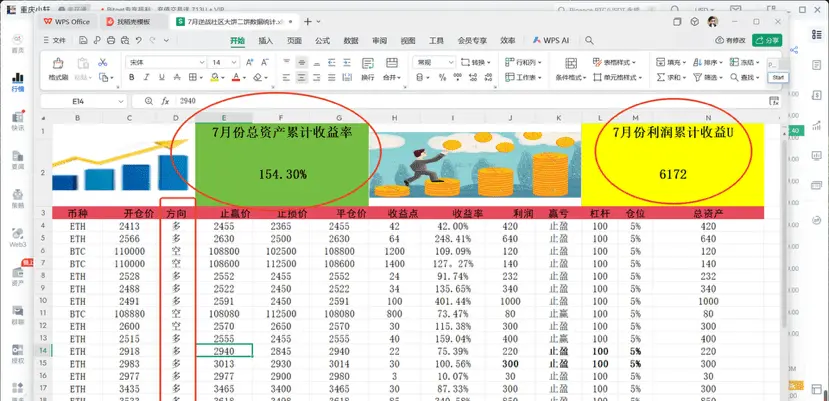Open the File (文件) menu
The width and height of the screenshot is (829, 401).
[55, 41]
